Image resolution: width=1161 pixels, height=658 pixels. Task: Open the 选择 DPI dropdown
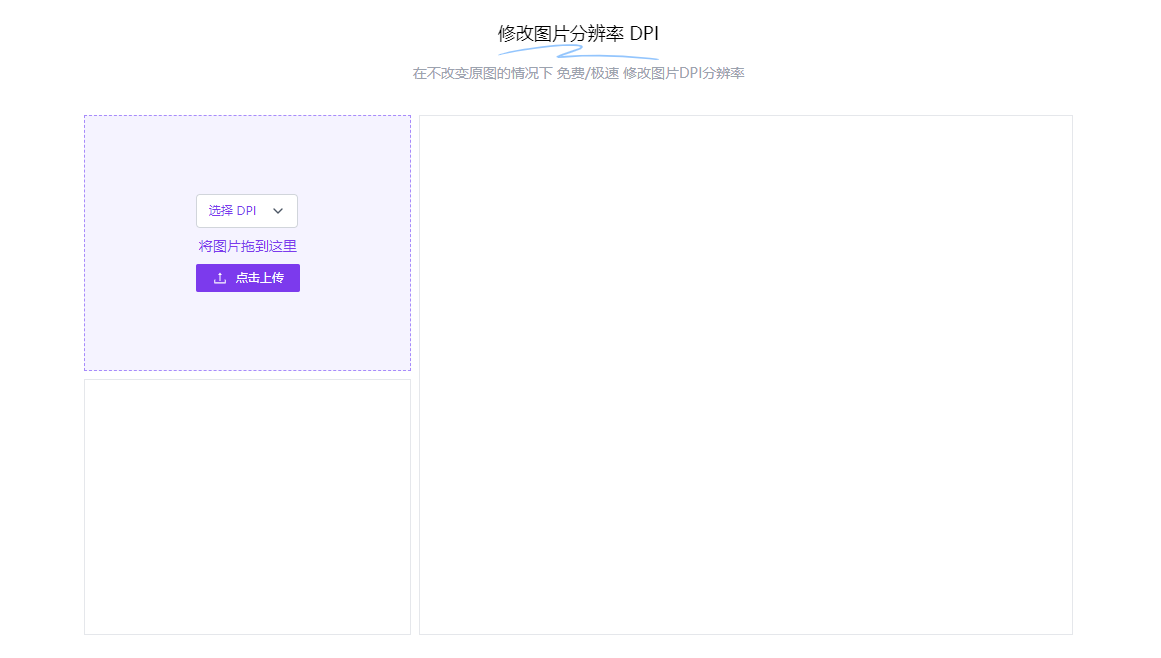coord(247,210)
